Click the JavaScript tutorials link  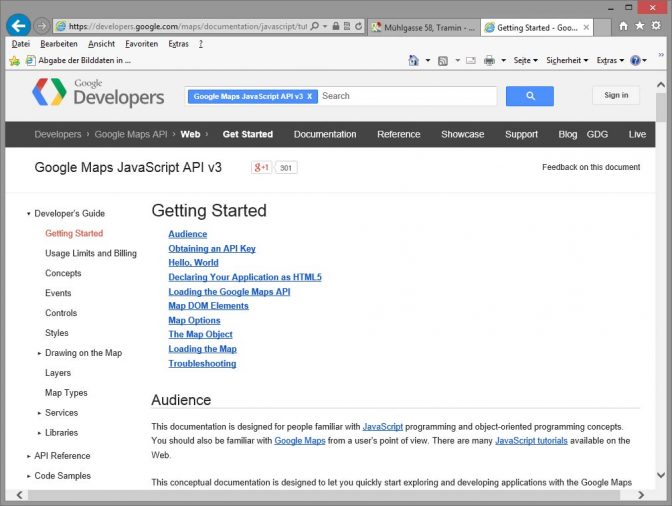click(531, 440)
